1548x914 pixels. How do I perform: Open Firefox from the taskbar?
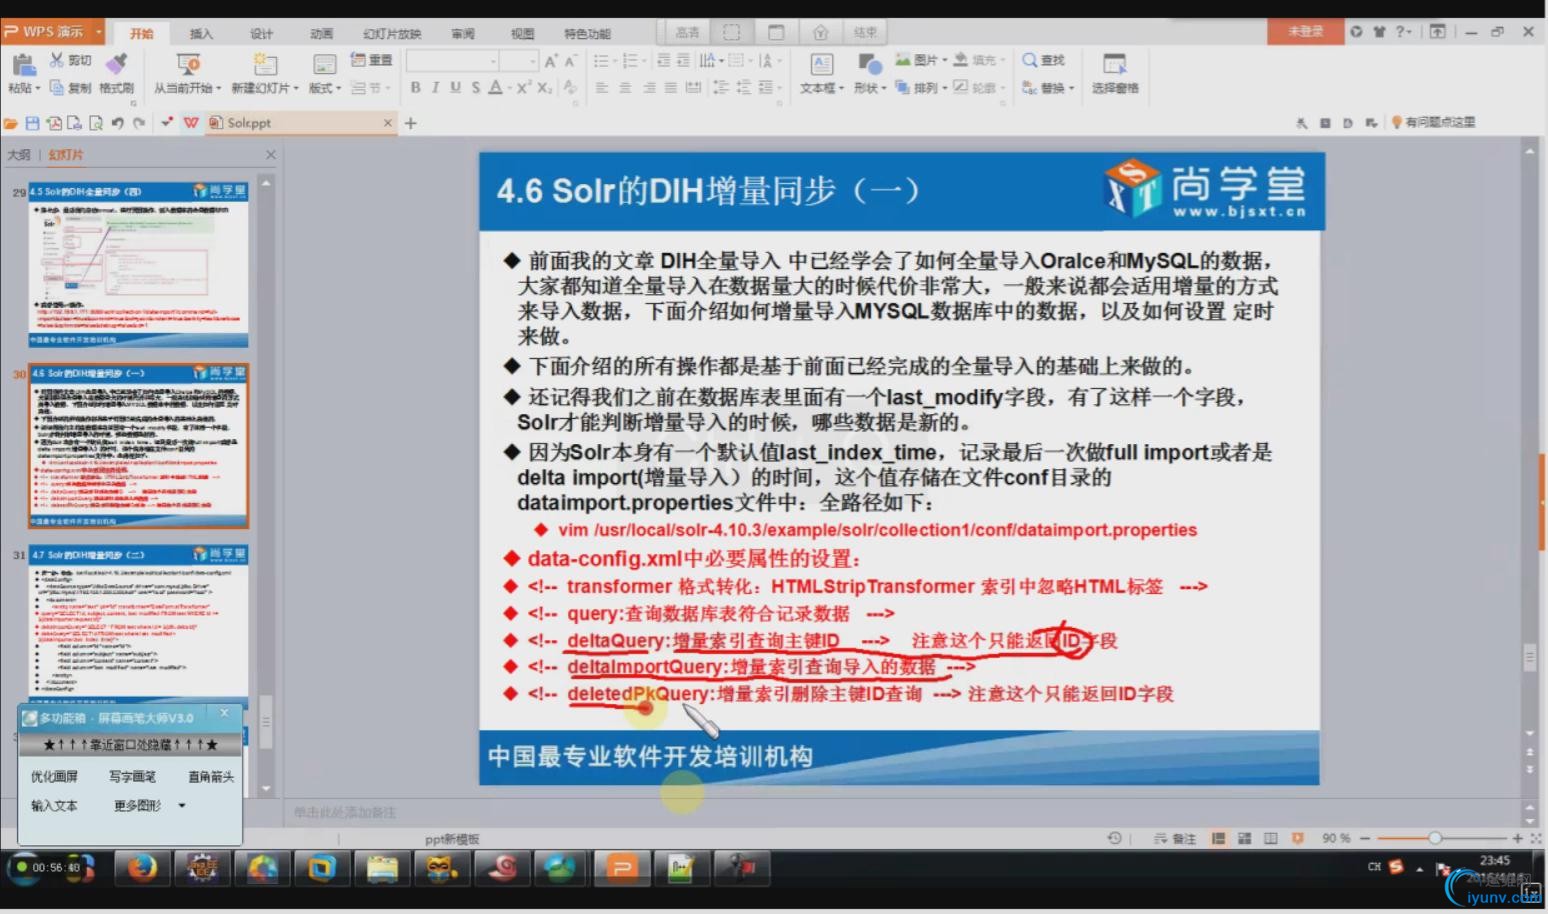[x=141, y=868]
